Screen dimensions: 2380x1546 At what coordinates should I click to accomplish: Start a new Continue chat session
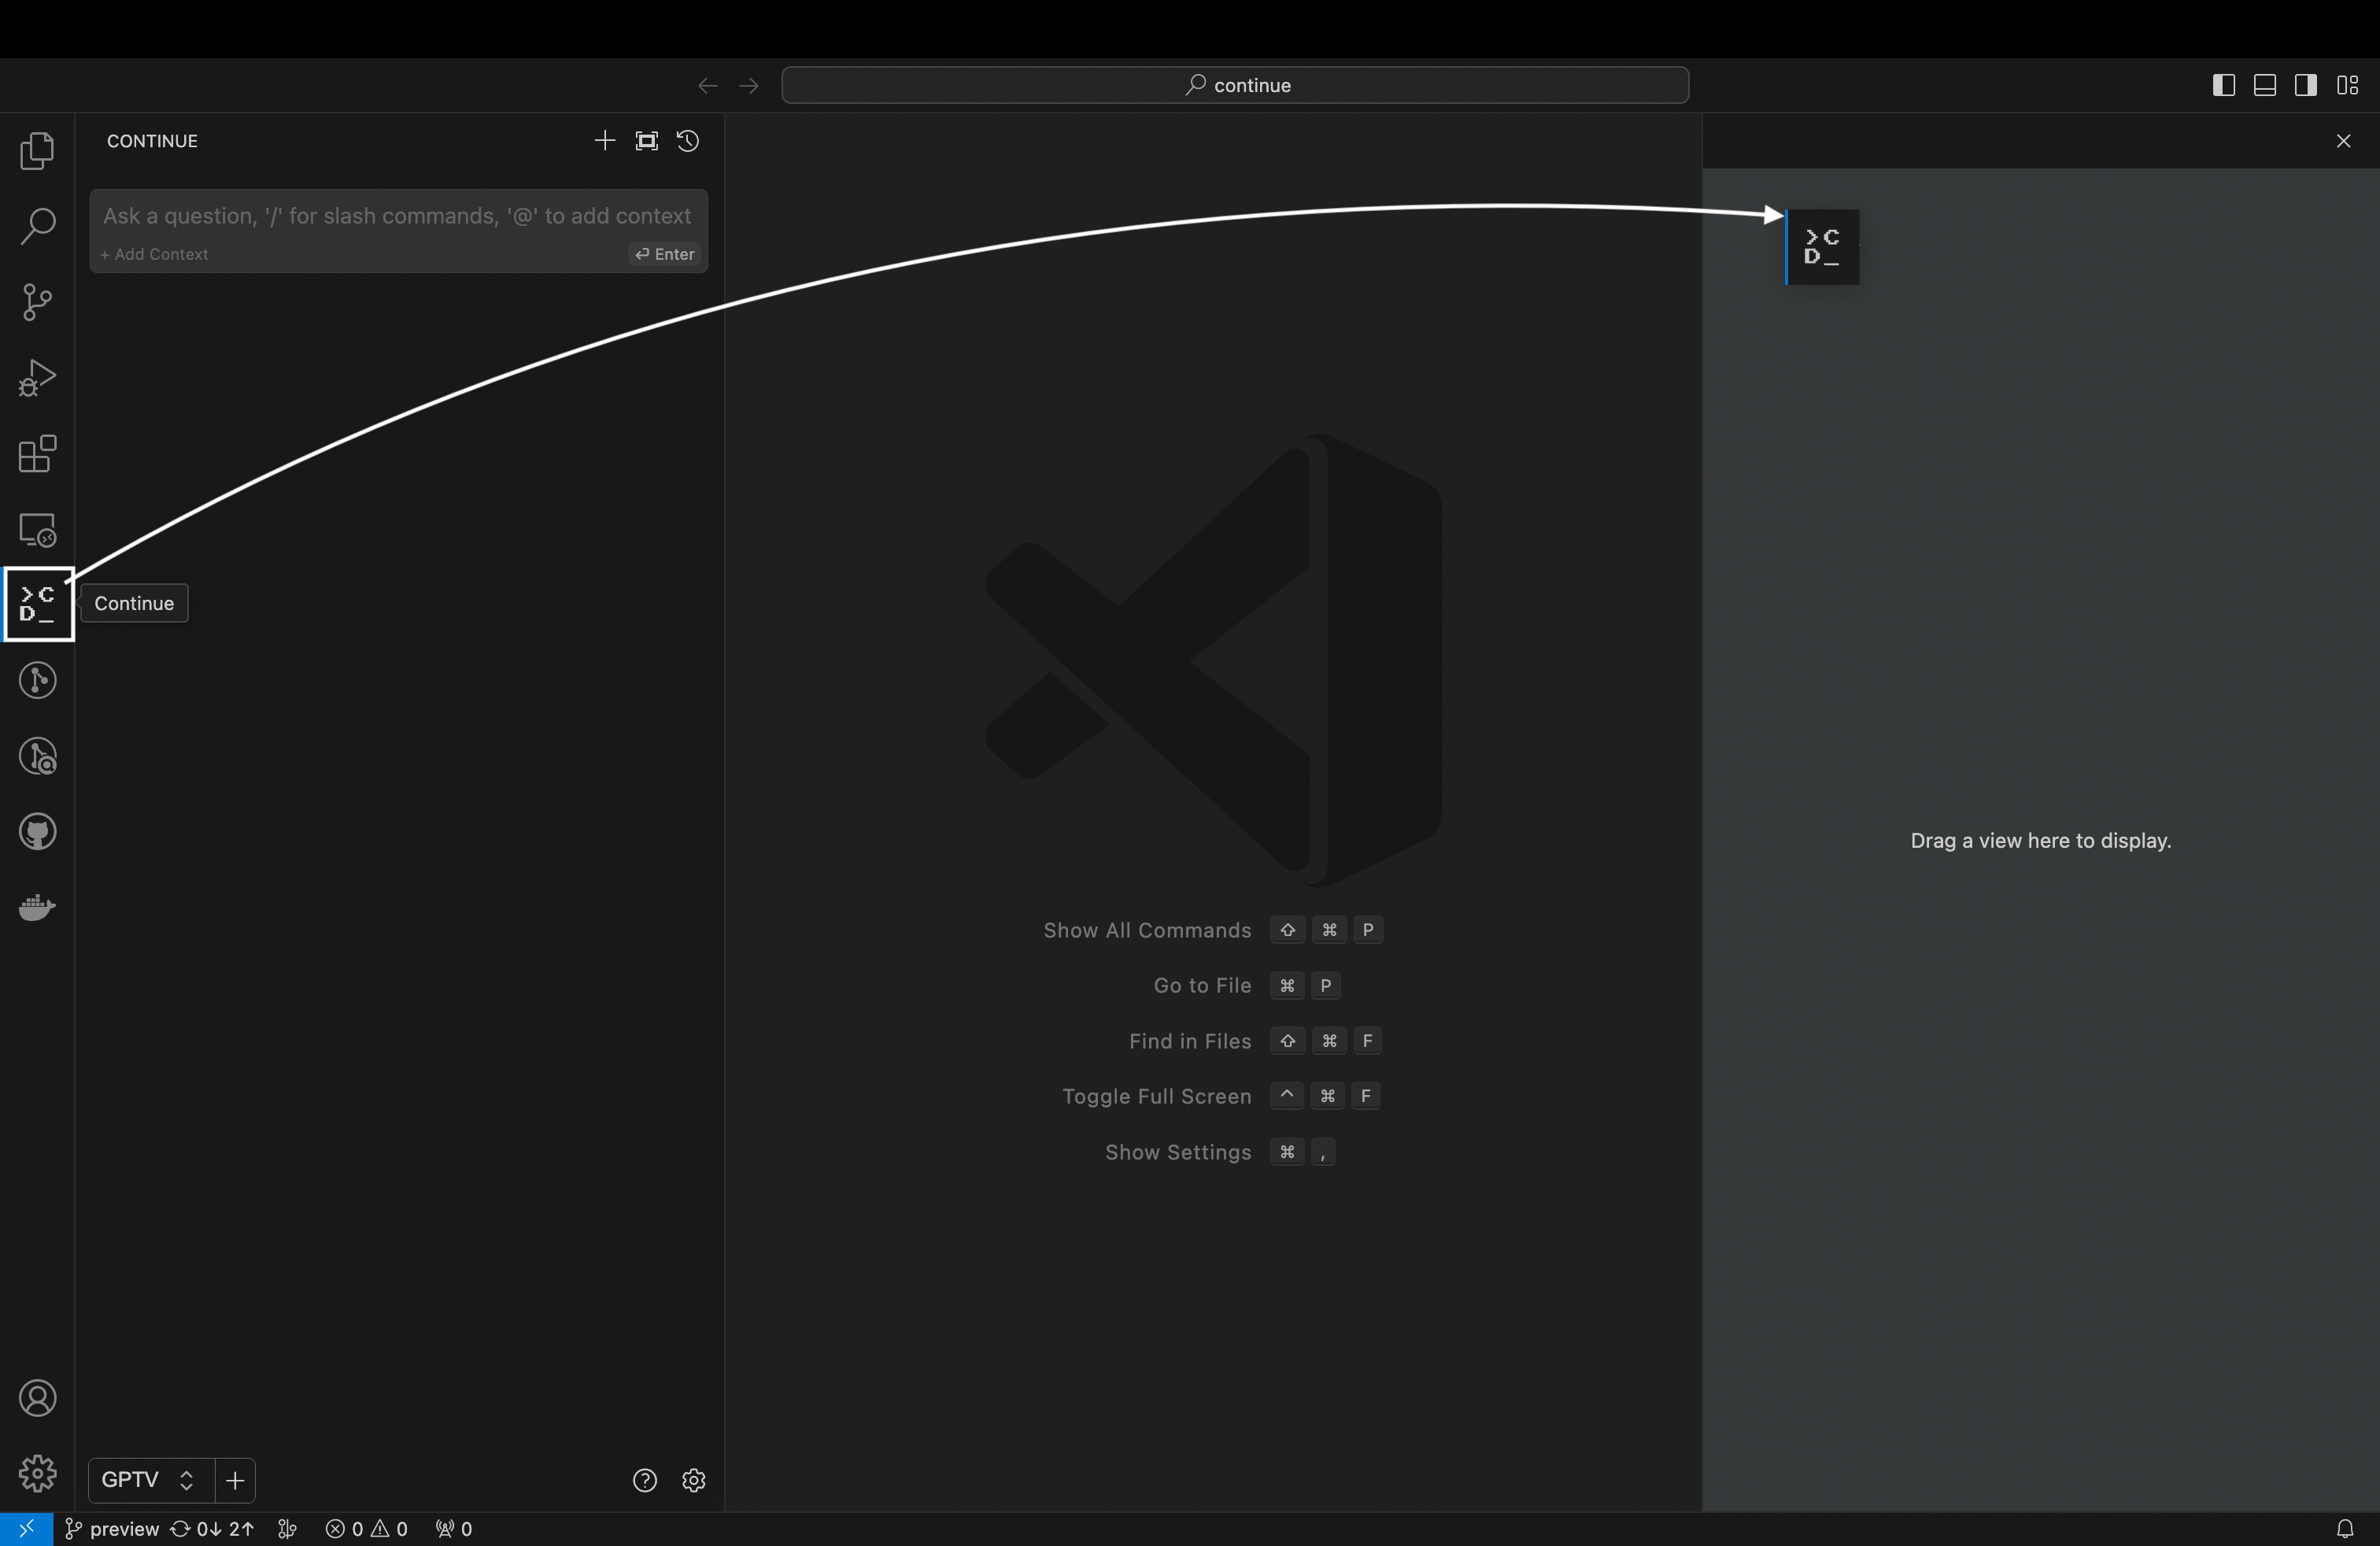(604, 141)
